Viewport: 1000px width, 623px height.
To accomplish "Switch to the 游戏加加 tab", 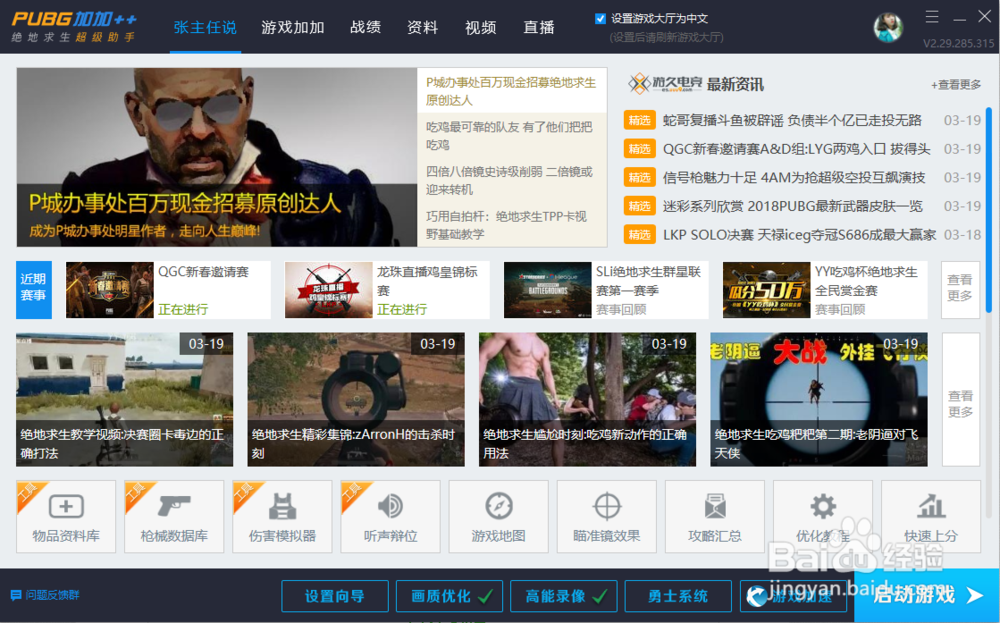I will pos(293,27).
